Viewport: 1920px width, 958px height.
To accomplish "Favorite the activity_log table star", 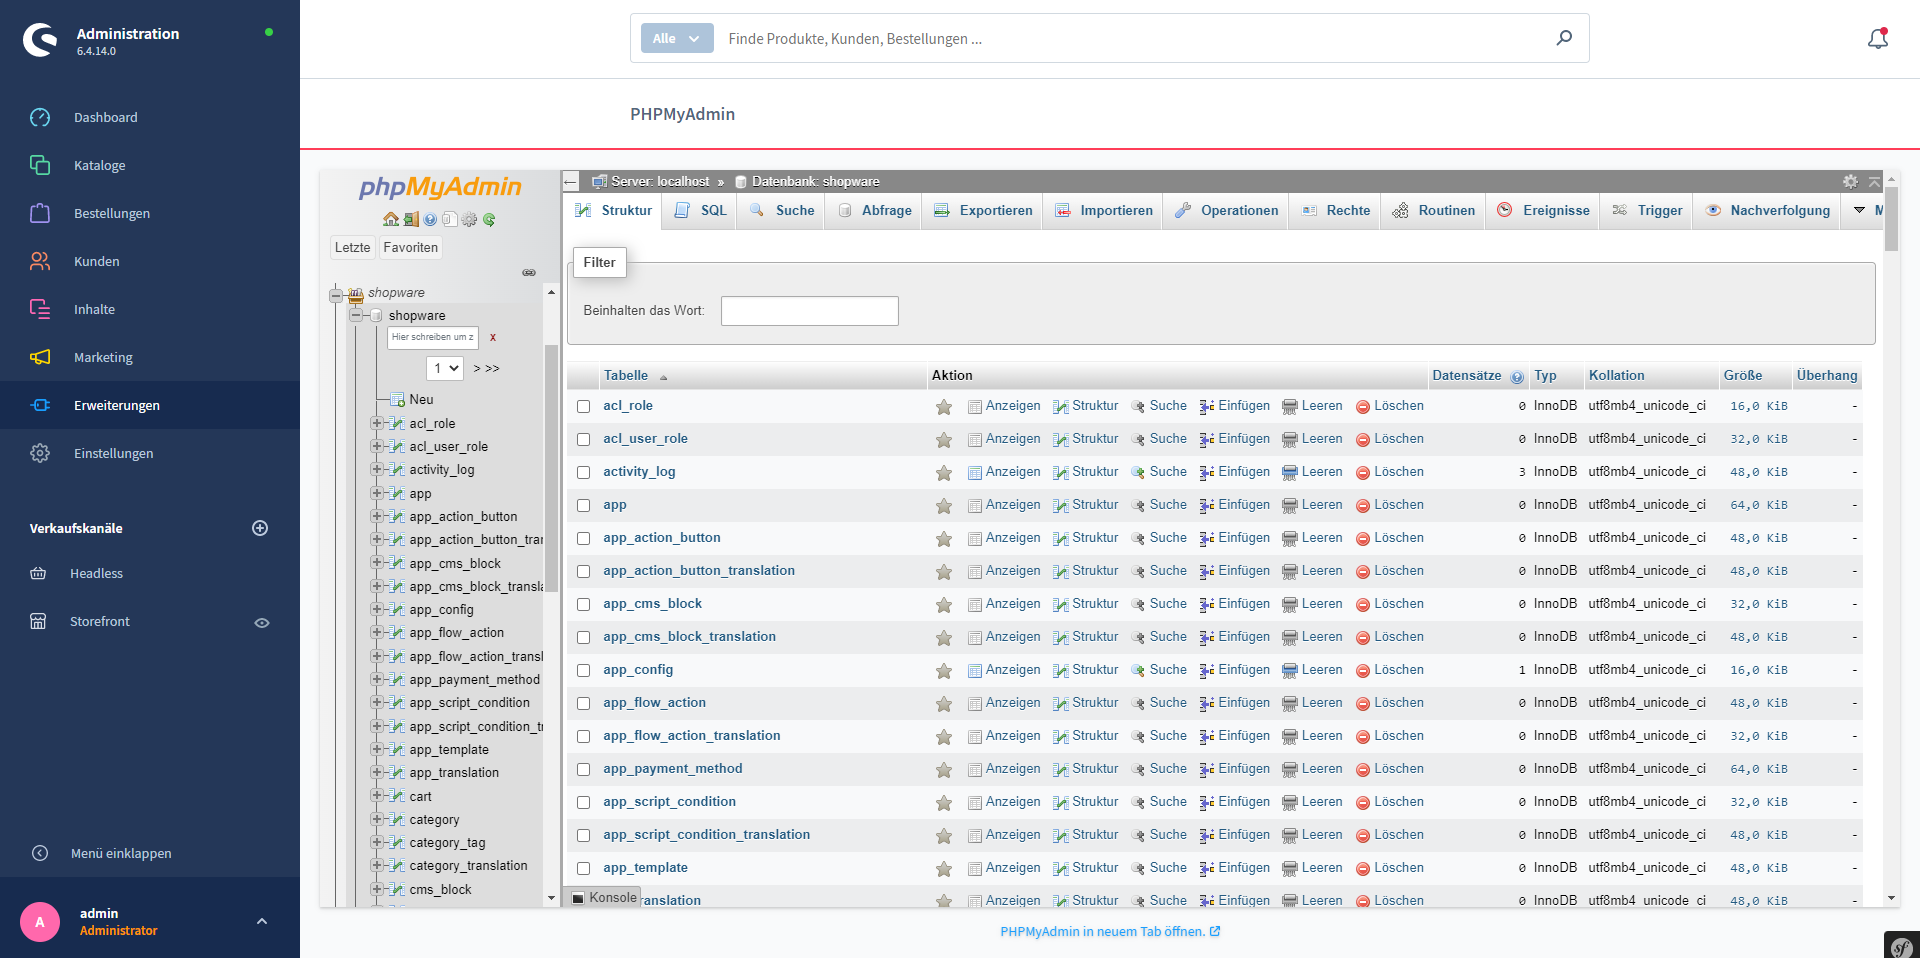I will click(944, 472).
